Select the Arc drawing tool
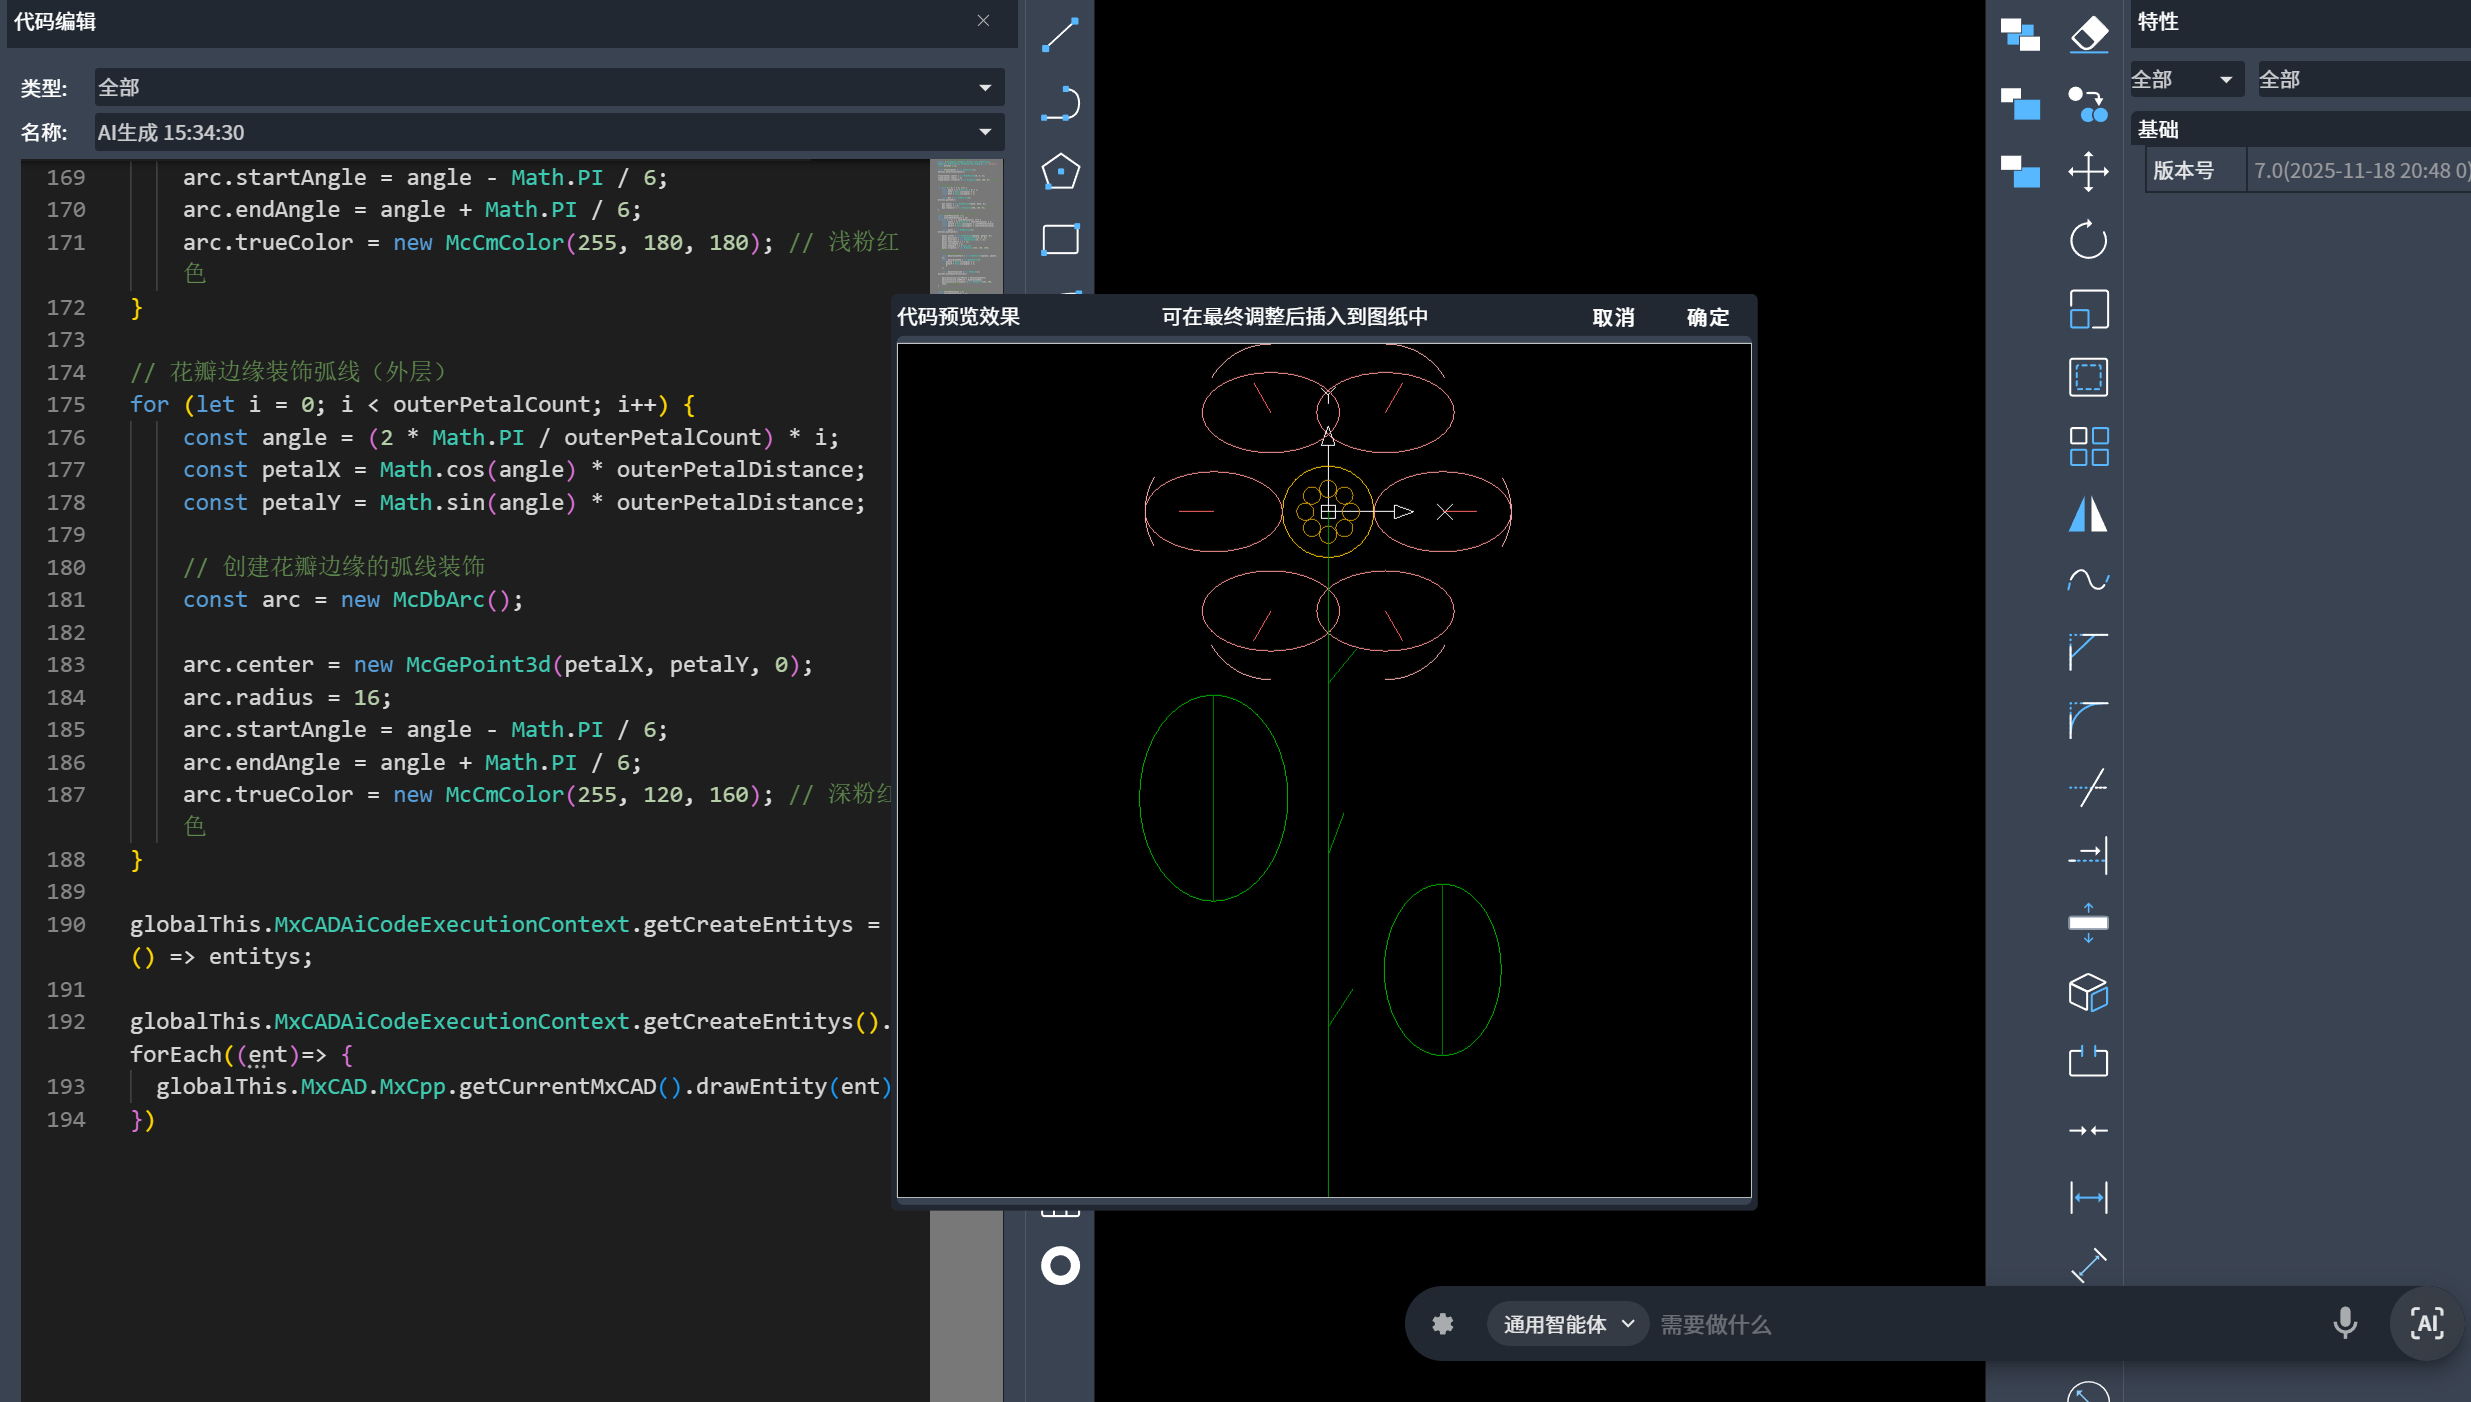Image resolution: width=2471 pixels, height=1402 pixels. tap(1060, 103)
